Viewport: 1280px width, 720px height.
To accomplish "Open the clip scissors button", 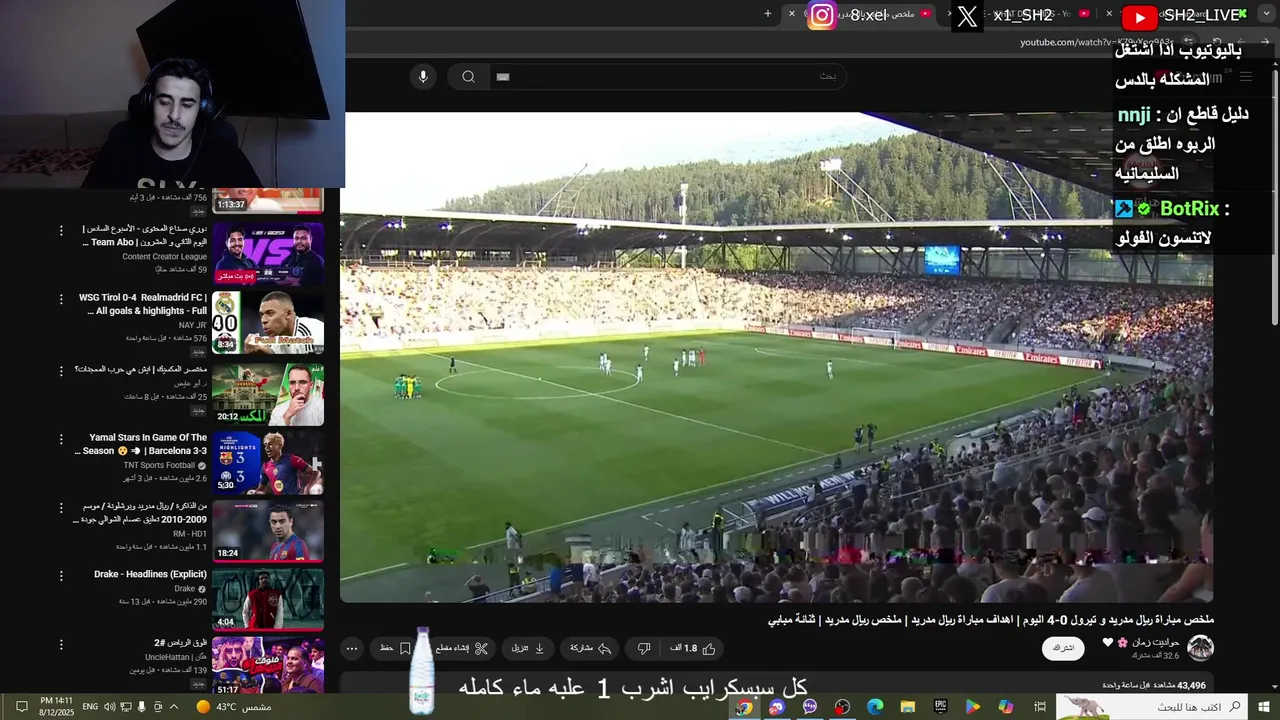I will [x=462, y=649].
